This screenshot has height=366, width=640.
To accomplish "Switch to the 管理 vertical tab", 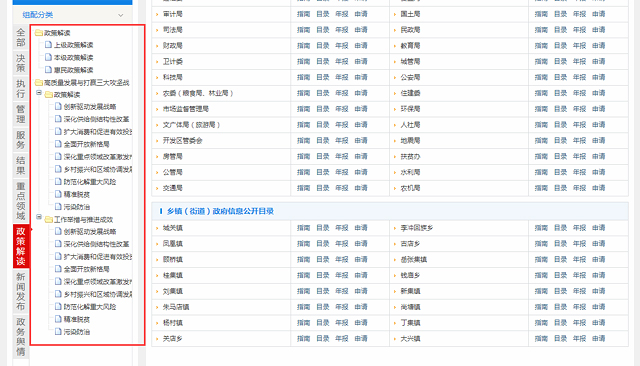I will (21, 114).
